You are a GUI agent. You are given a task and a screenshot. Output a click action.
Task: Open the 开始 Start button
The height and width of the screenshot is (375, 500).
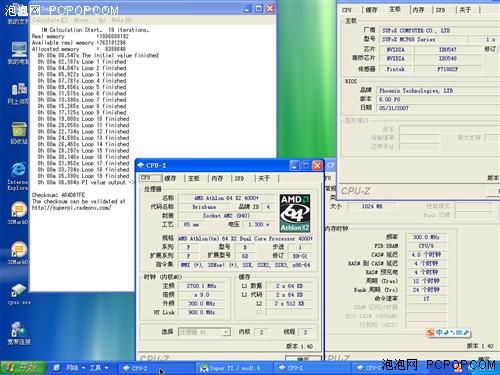click(x=23, y=368)
